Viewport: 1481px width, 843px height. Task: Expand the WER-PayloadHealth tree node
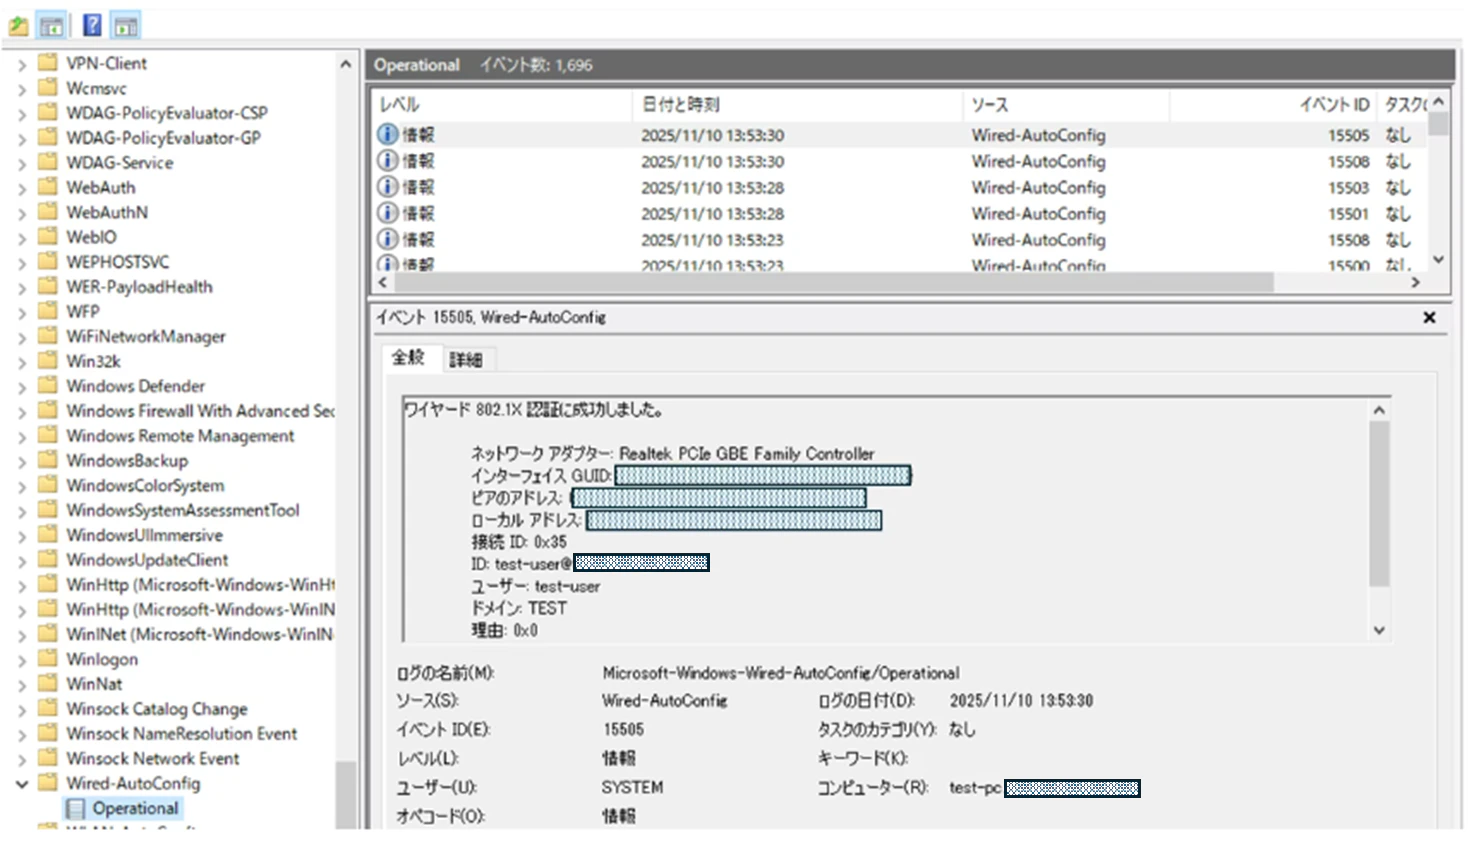coord(21,287)
